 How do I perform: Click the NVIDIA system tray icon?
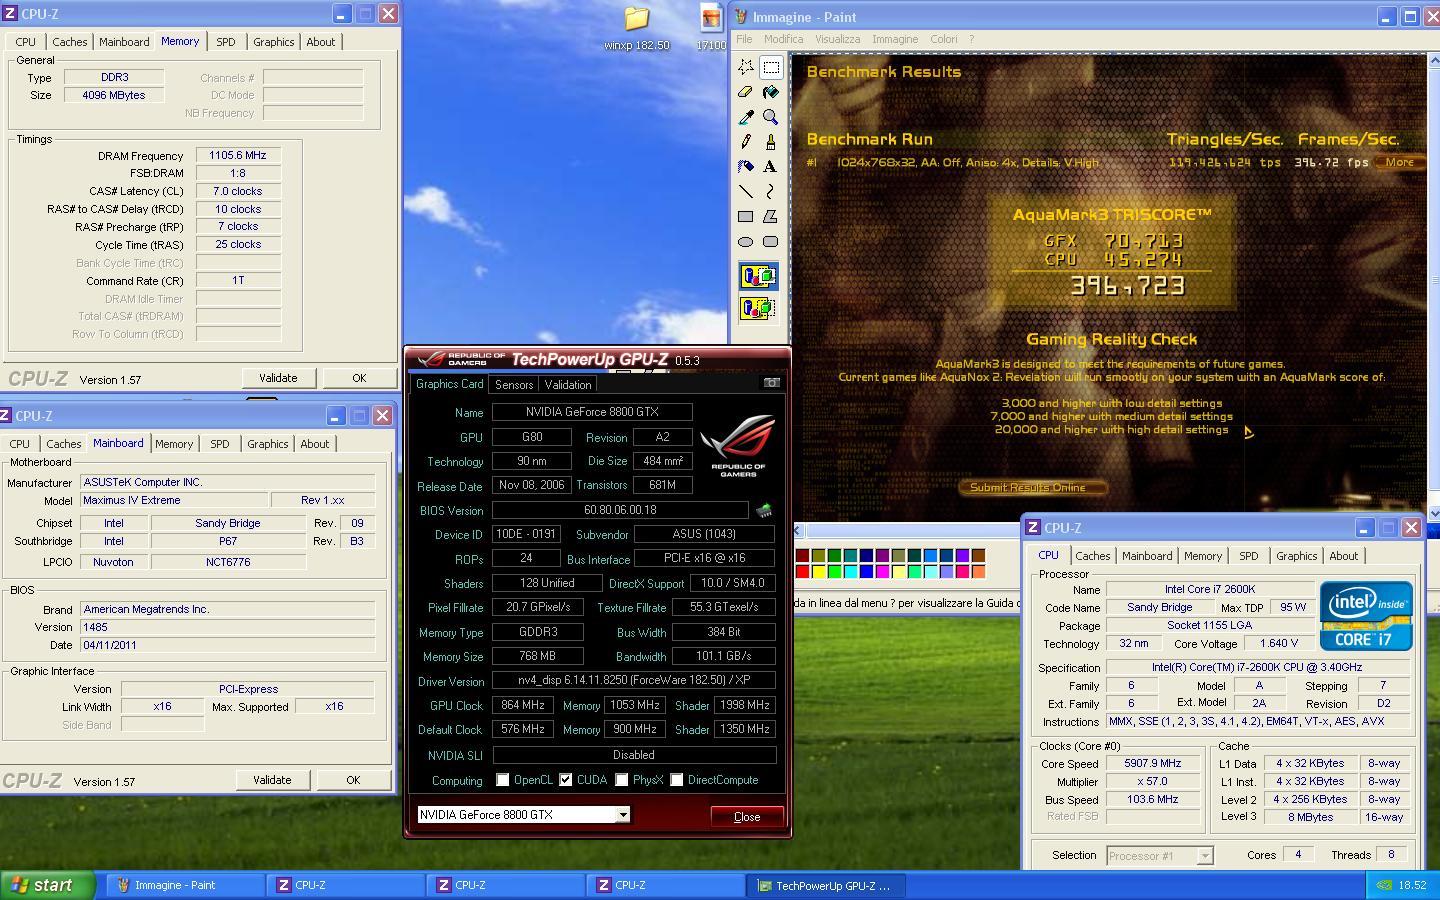[1384, 885]
